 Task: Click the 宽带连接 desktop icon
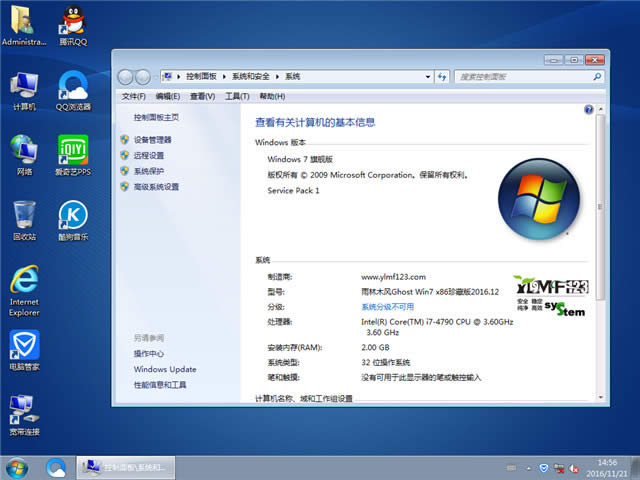[24, 412]
